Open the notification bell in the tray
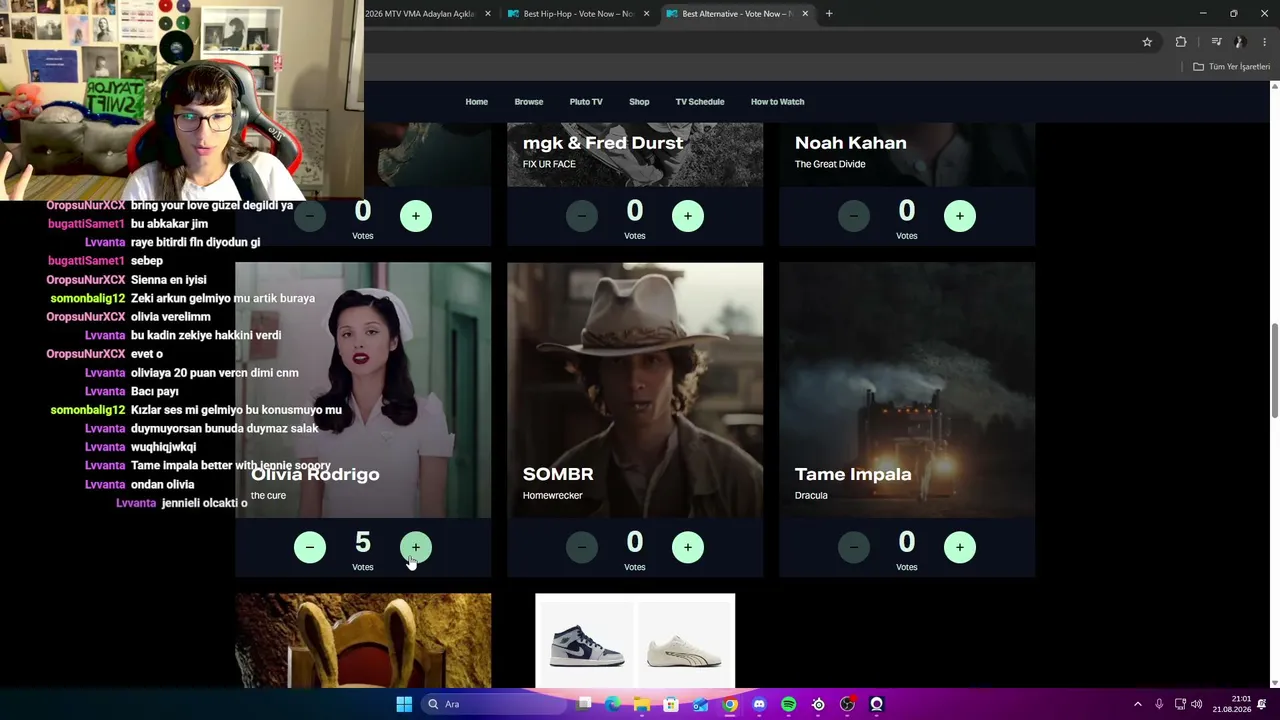 1262,704
